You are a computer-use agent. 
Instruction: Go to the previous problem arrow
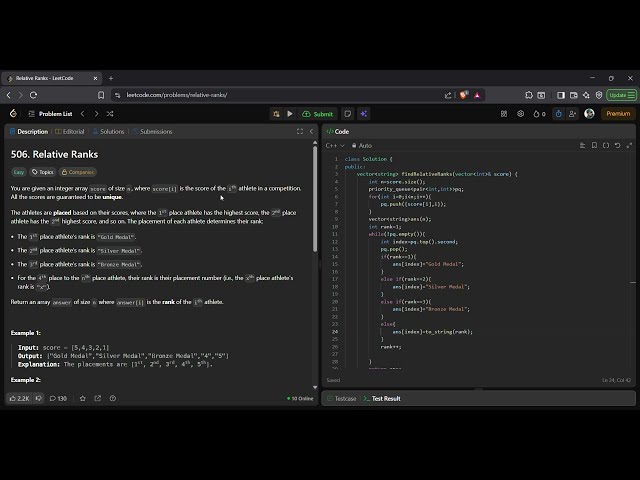83,114
